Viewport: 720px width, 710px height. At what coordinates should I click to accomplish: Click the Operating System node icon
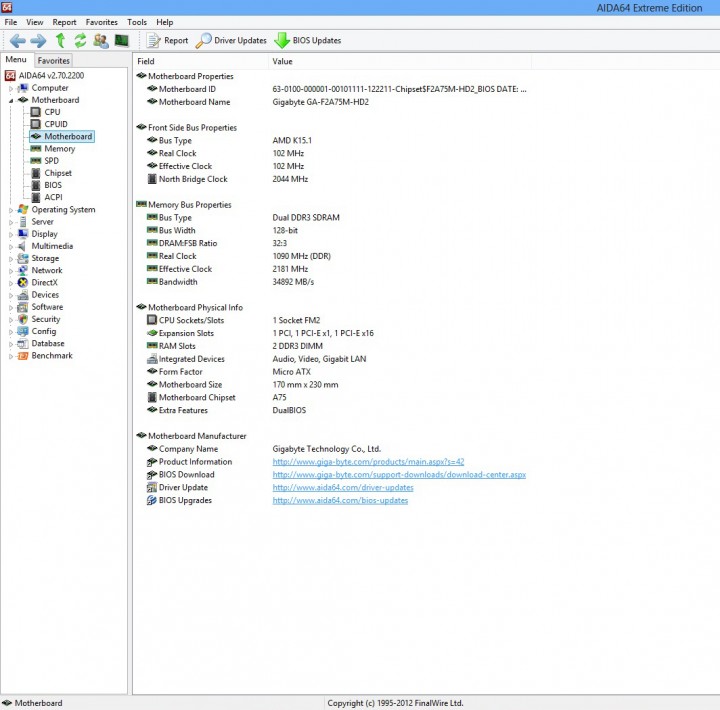23,209
